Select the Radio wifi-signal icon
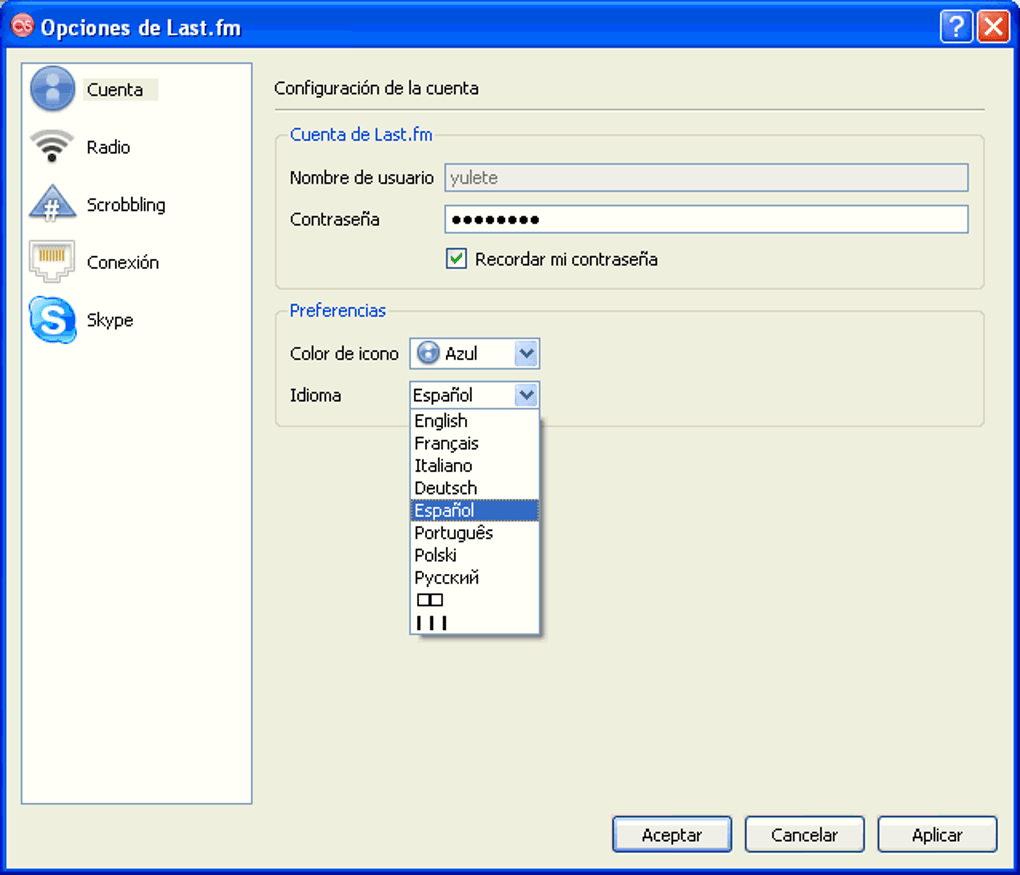Screen dimensions: 1020x875 click(52, 146)
